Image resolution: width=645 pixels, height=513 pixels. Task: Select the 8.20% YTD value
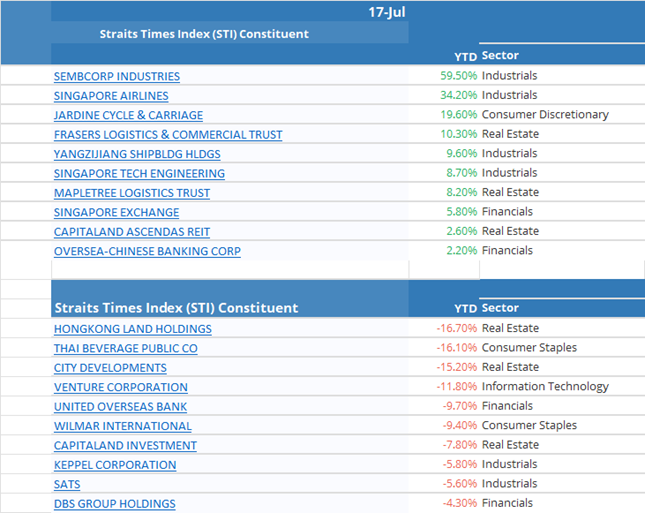point(462,192)
